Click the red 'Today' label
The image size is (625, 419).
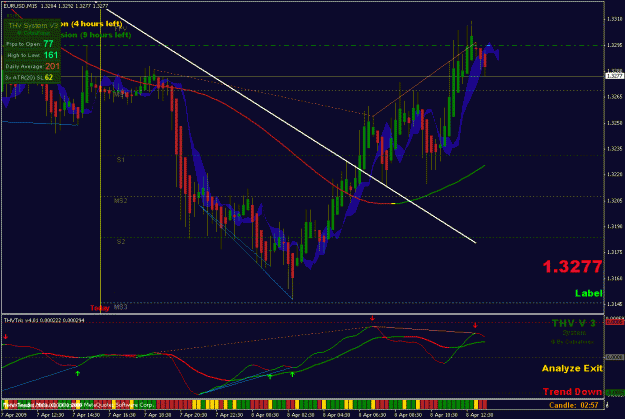tap(100, 308)
